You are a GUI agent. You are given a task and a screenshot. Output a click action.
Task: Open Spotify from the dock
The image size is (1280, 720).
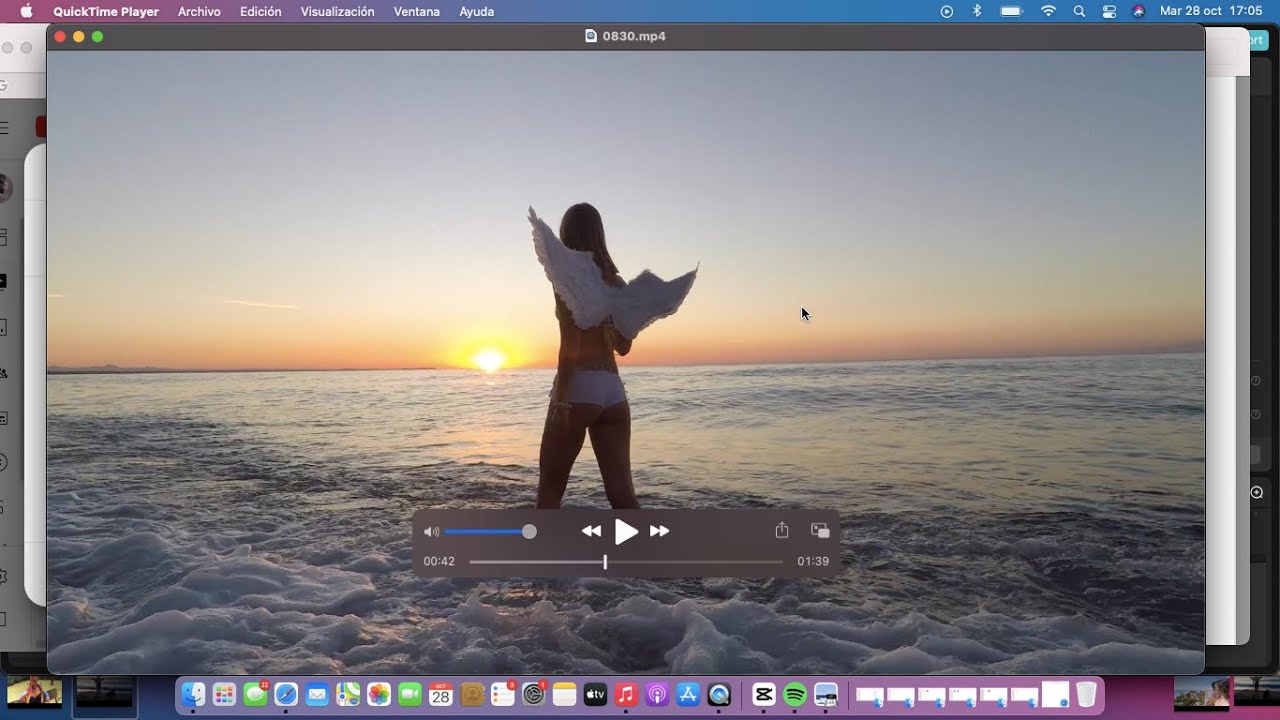coord(795,695)
